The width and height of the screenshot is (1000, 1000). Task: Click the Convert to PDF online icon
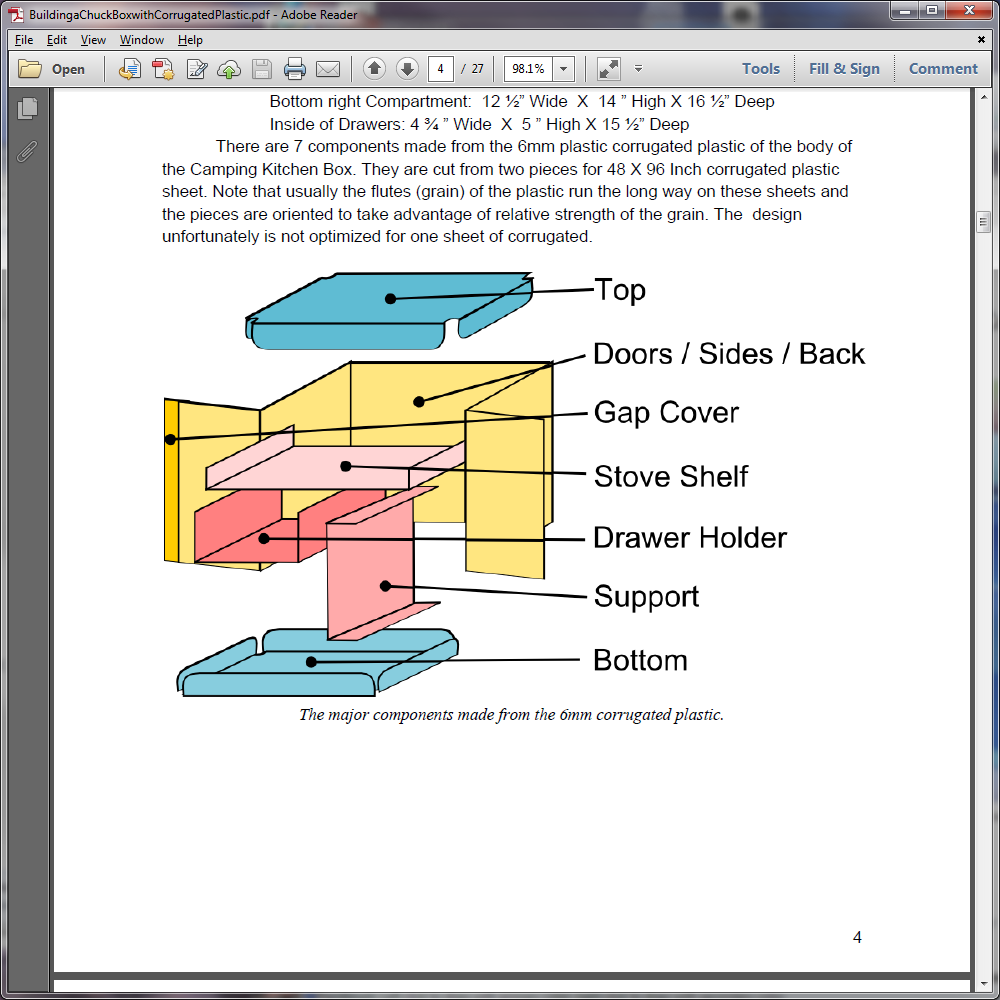(x=129, y=69)
